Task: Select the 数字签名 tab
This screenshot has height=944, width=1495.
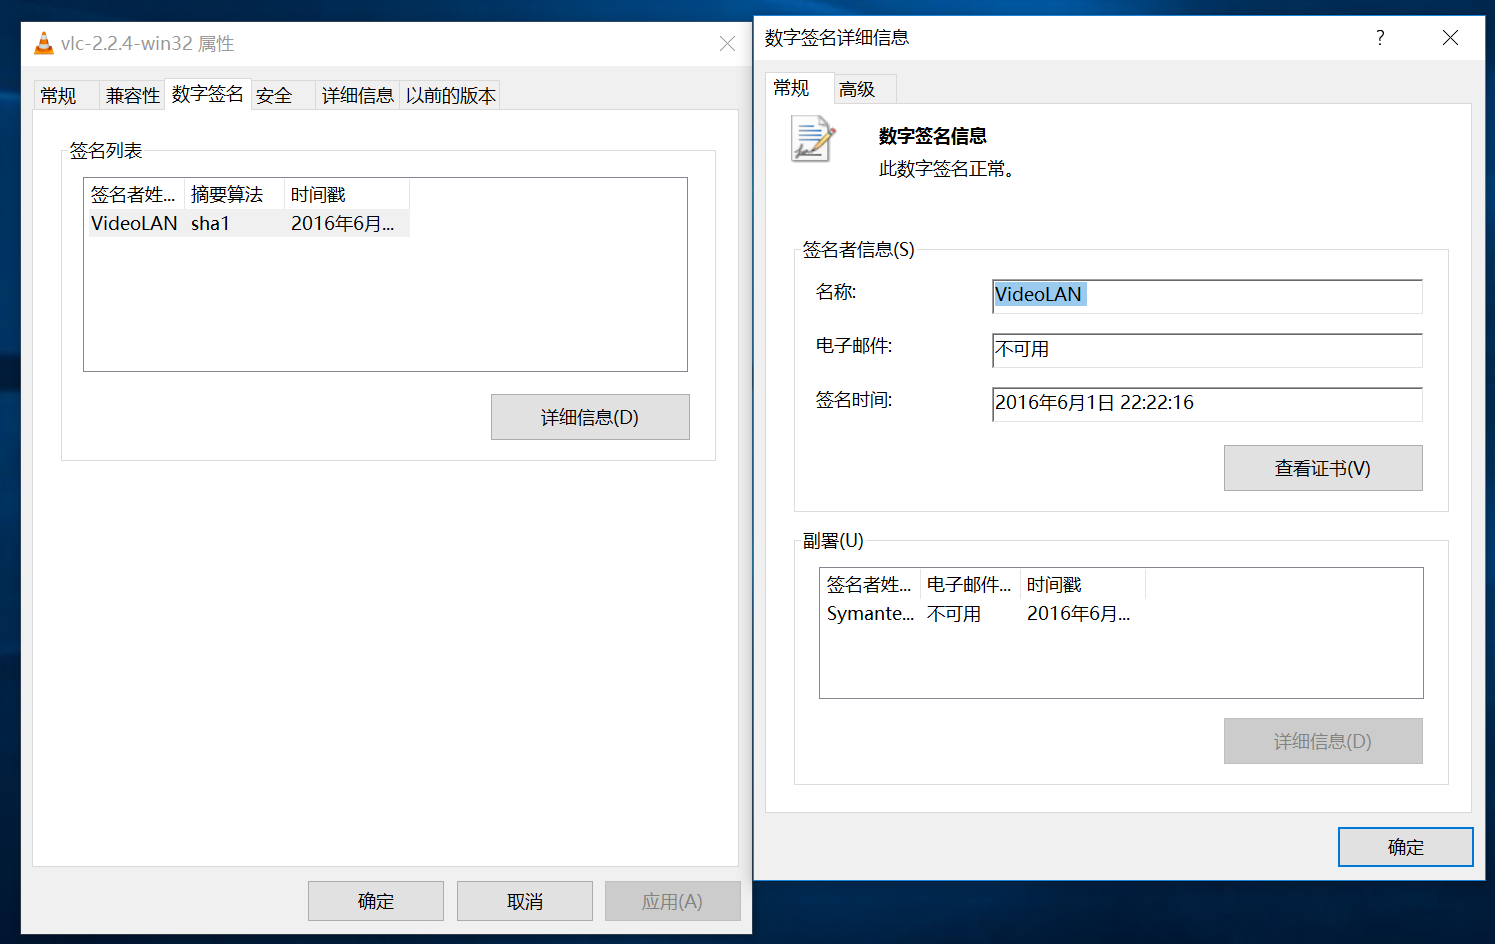Action: 207,94
